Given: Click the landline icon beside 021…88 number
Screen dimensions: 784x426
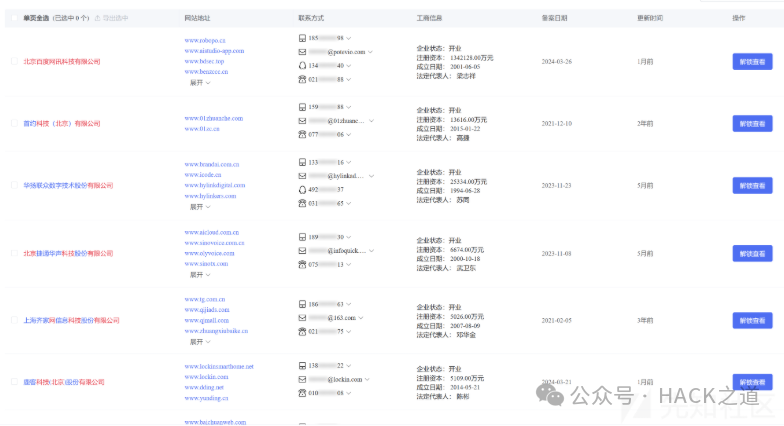Looking at the screenshot, I should coord(302,80).
